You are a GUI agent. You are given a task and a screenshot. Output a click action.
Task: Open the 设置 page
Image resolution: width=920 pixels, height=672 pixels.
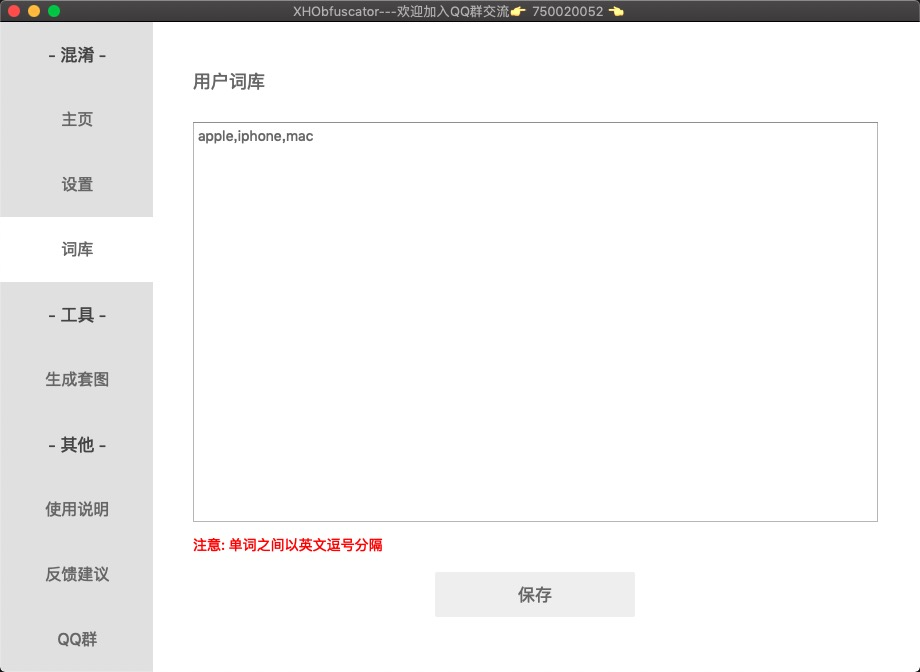tap(77, 184)
